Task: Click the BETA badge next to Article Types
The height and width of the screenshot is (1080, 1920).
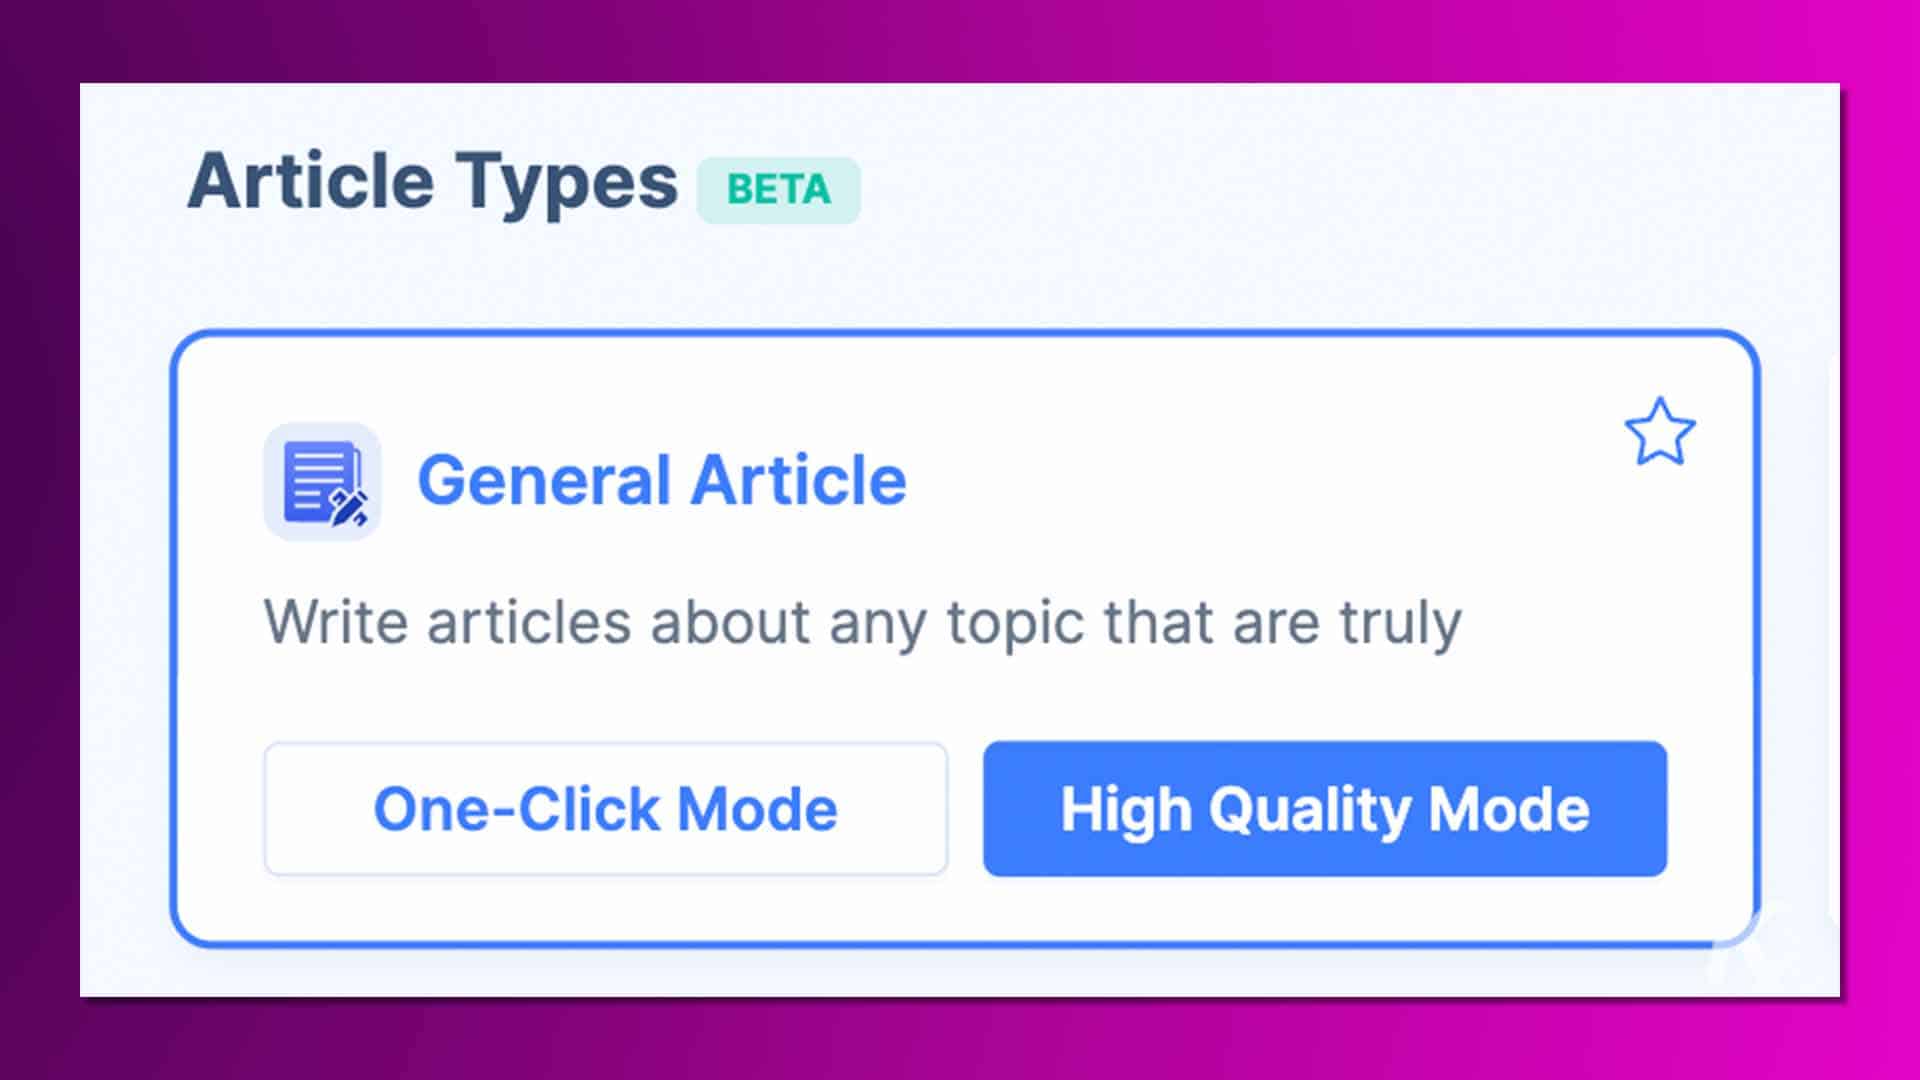Action: click(778, 188)
